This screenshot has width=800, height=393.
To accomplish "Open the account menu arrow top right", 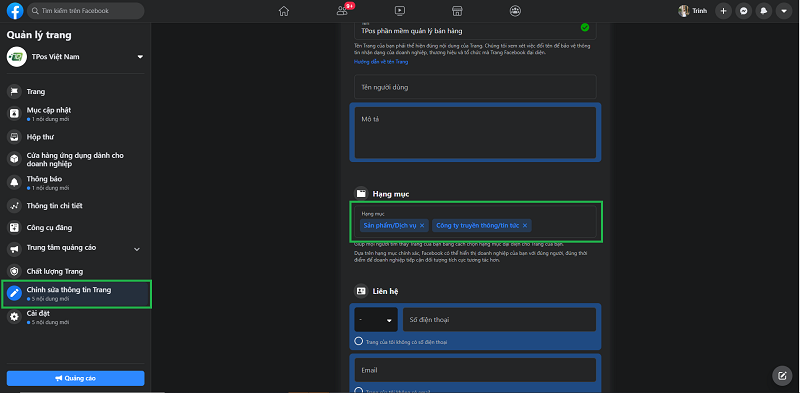I will click(784, 11).
